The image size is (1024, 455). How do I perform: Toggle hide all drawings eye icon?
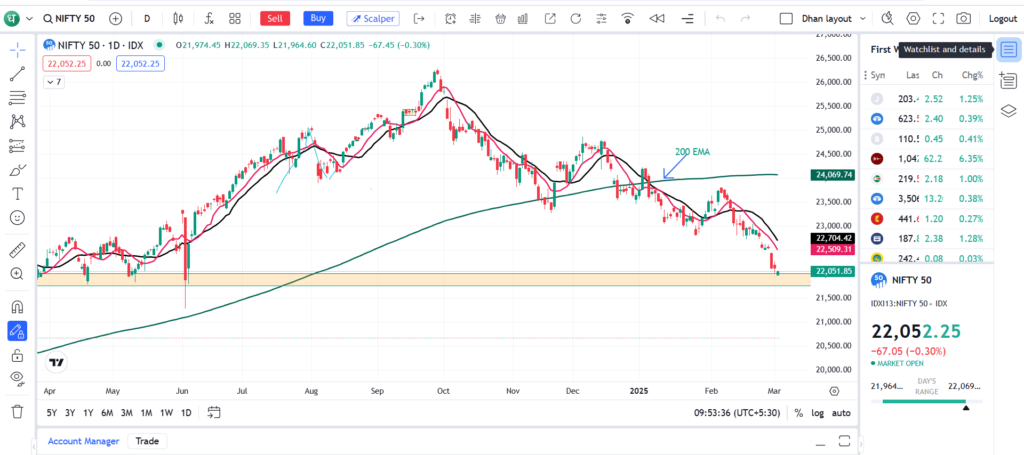[18, 379]
